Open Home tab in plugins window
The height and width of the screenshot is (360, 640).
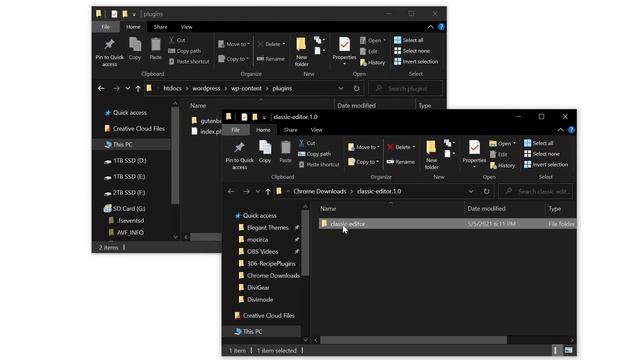tap(133, 27)
